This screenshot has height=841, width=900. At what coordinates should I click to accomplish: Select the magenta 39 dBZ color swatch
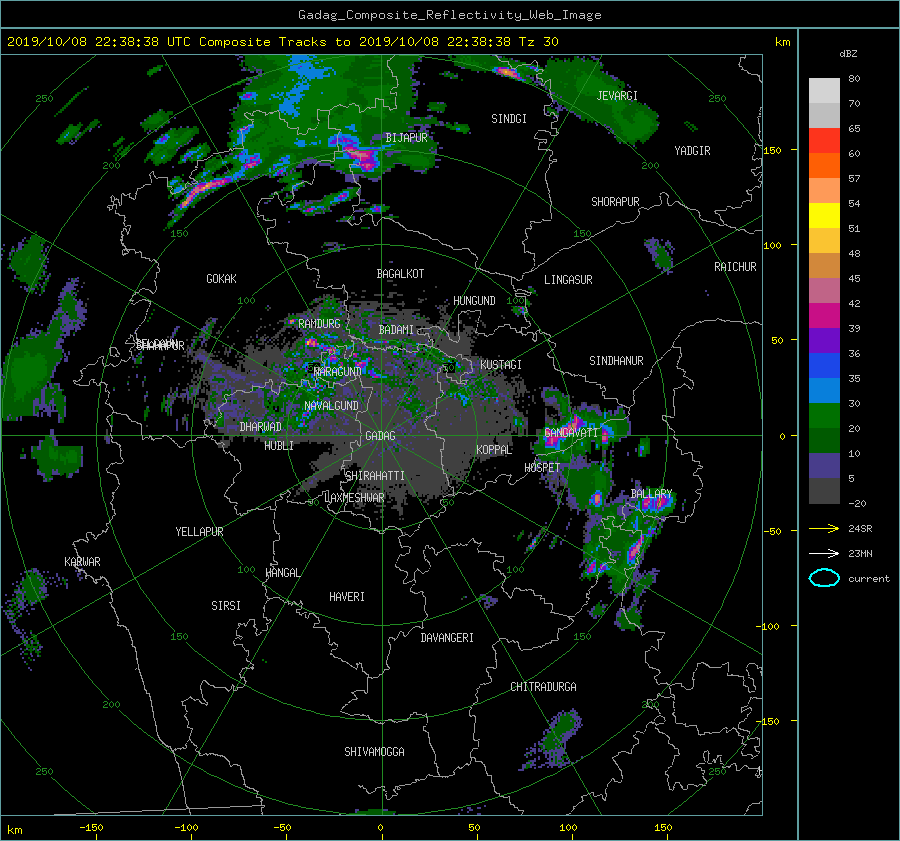coord(824,316)
